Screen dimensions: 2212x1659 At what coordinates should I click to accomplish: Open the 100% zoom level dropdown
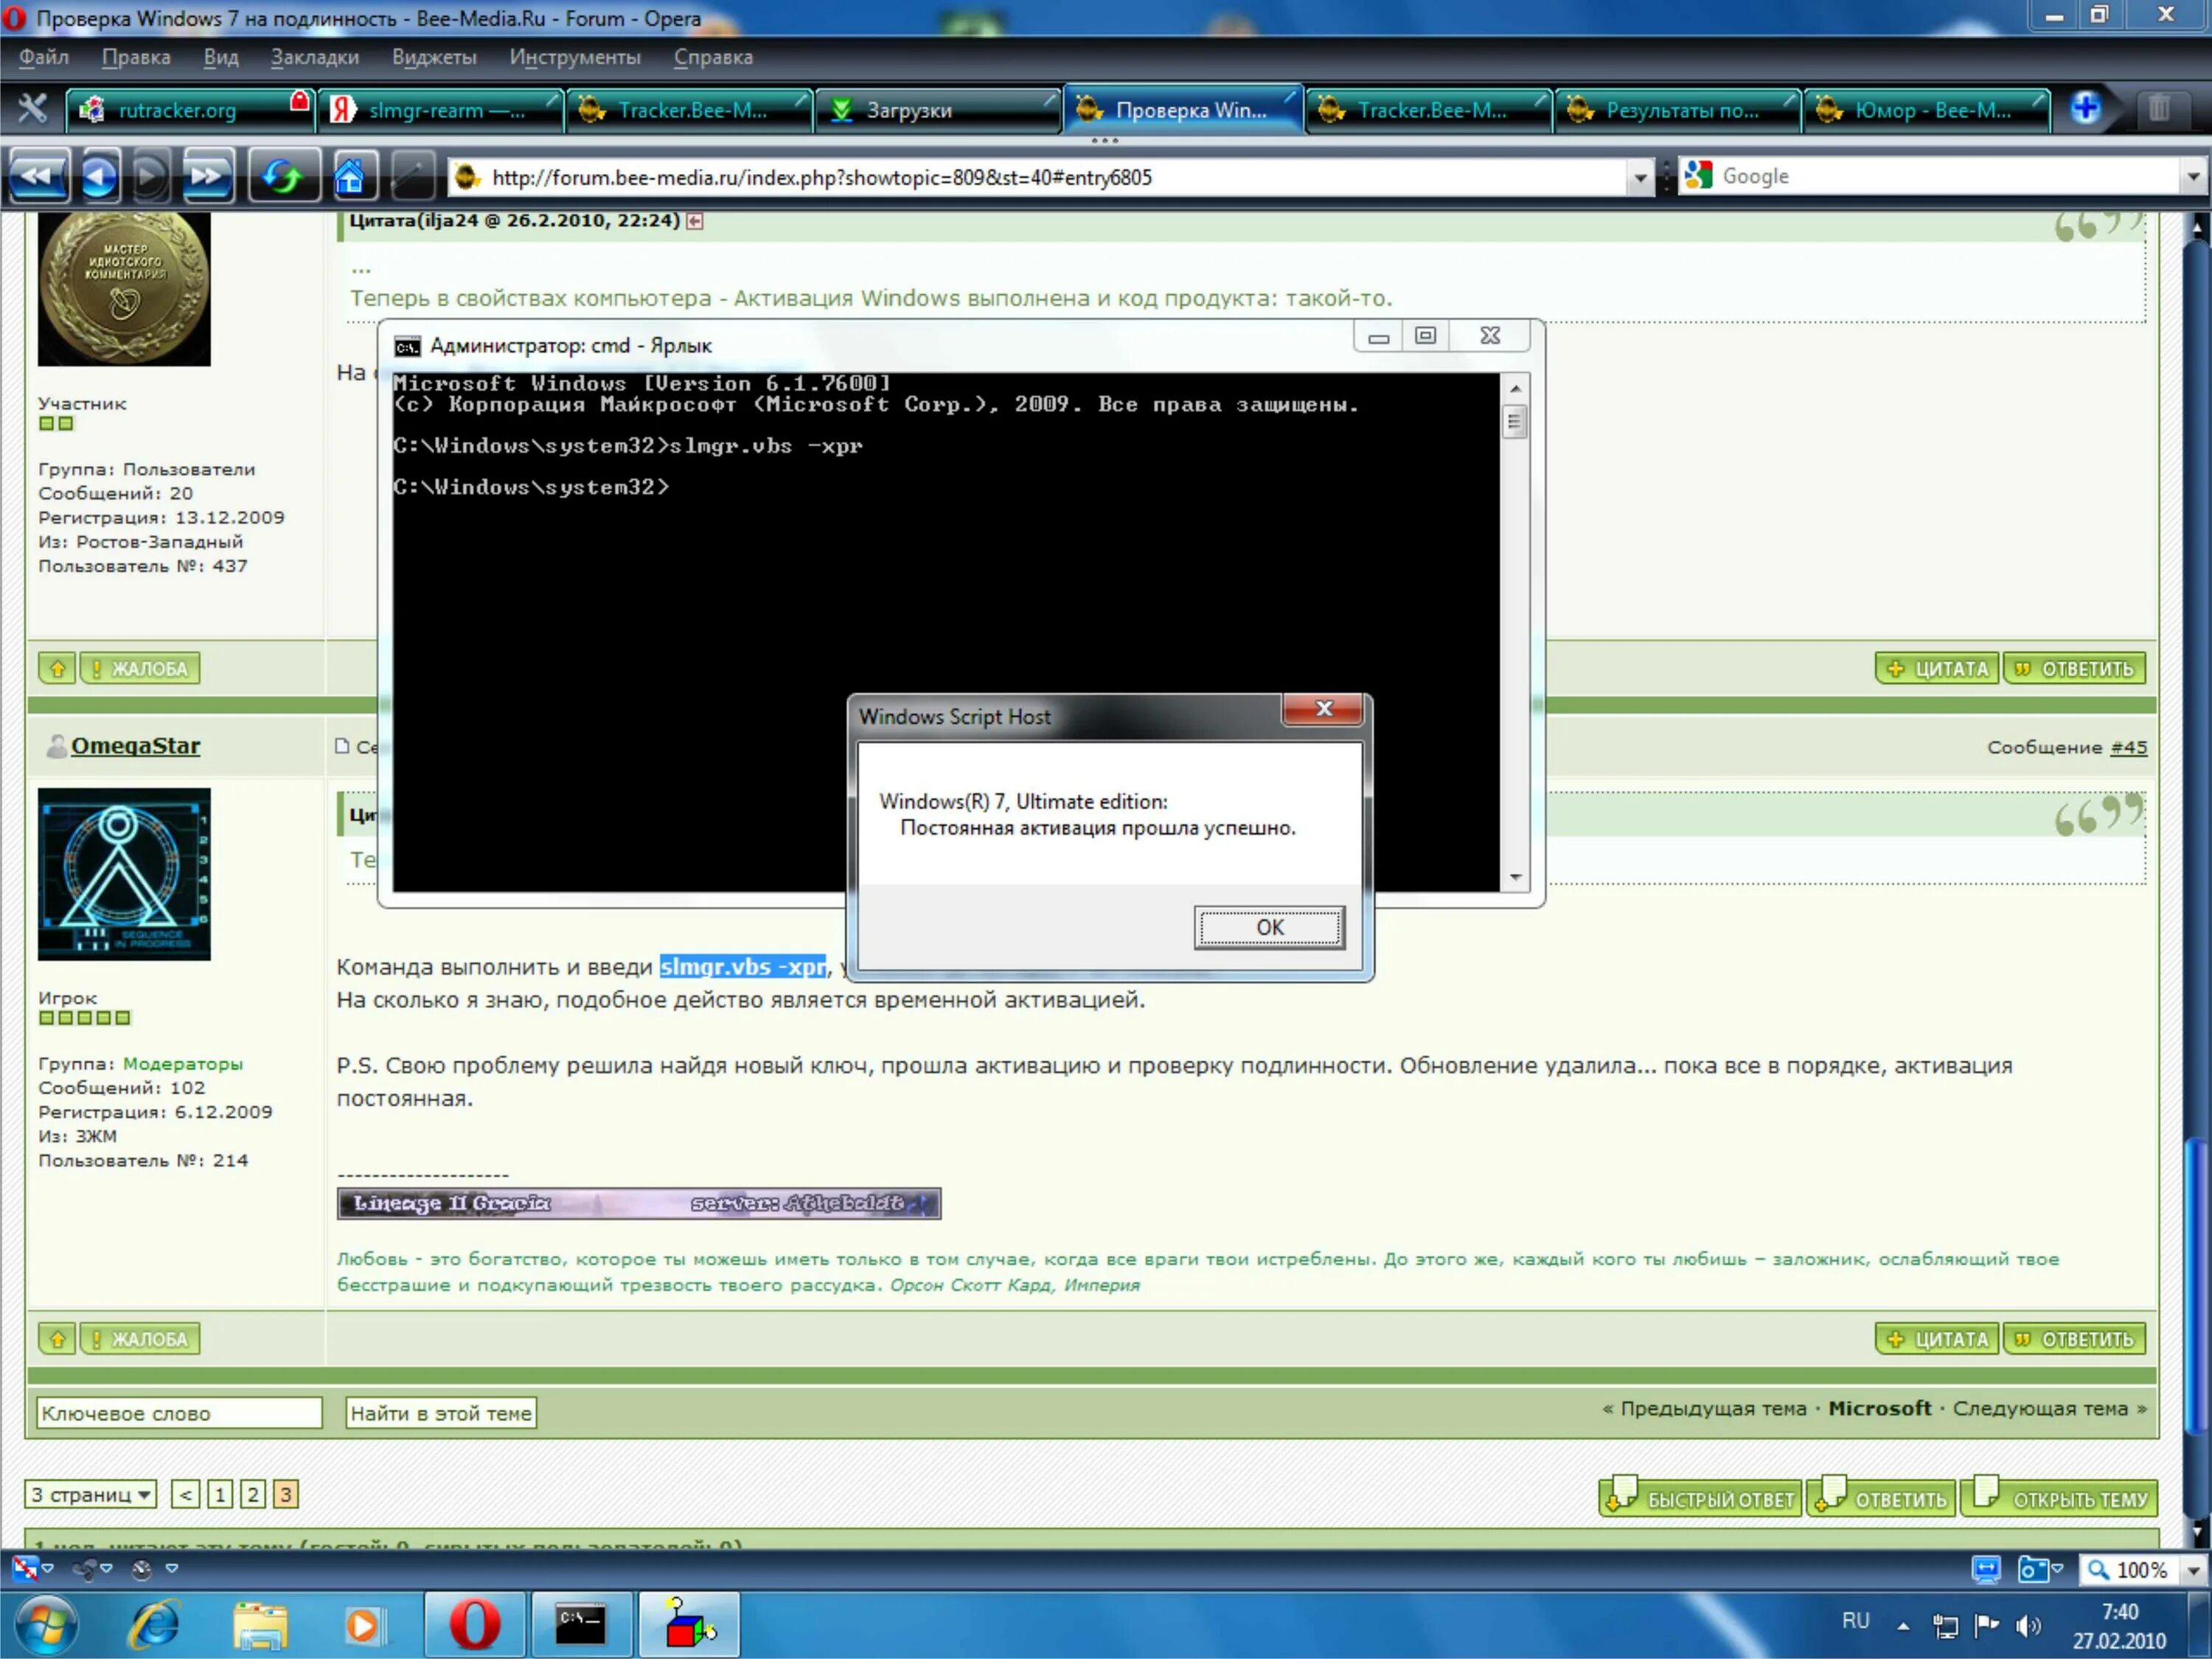(x=2193, y=1570)
